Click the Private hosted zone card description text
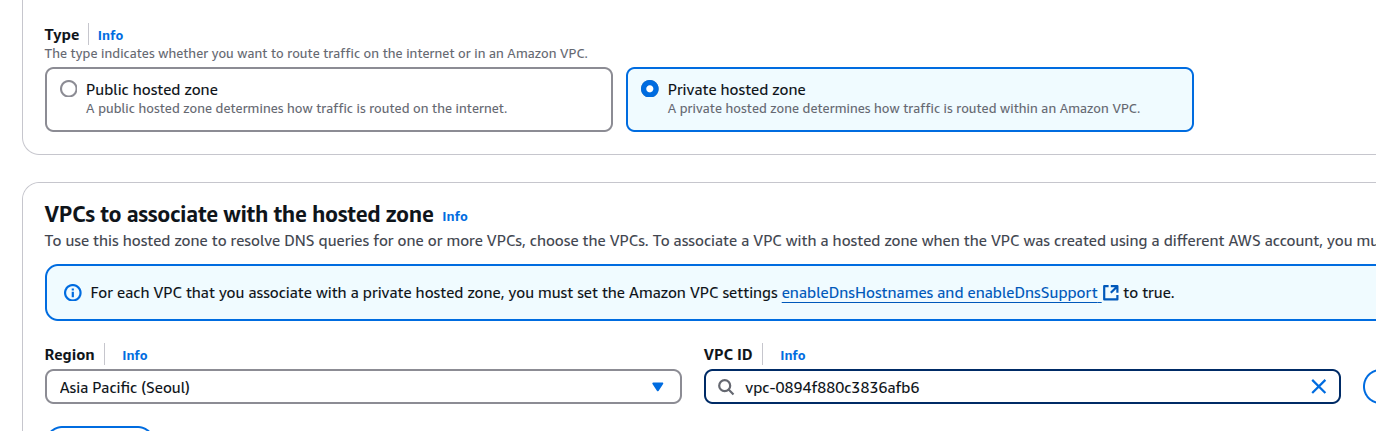Screen dimensions: 1376x431 tap(904, 108)
